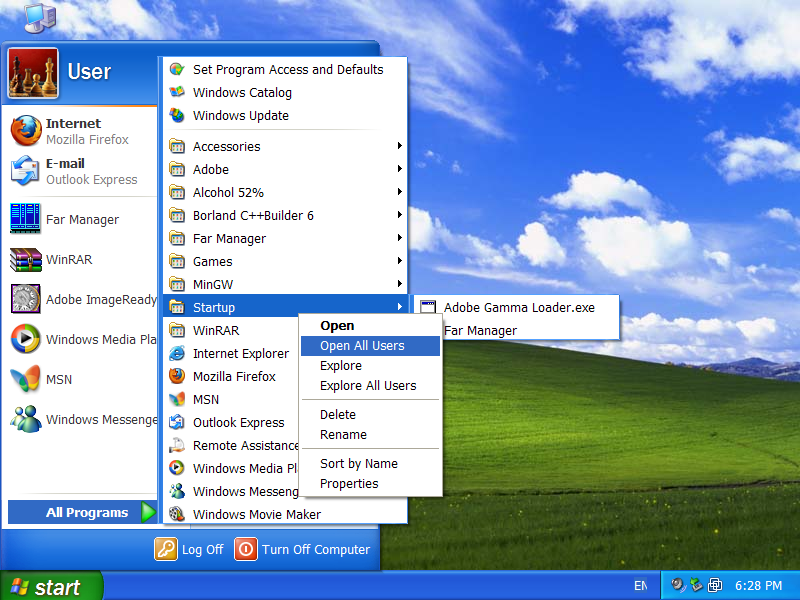Expand the MinGW submenu arrow
800x600 pixels.
(x=400, y=284)
